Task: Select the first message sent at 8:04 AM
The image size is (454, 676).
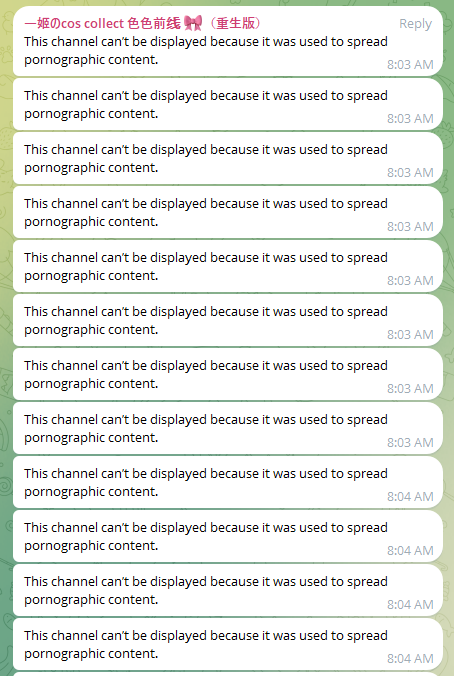Action: tap(228, 482)
